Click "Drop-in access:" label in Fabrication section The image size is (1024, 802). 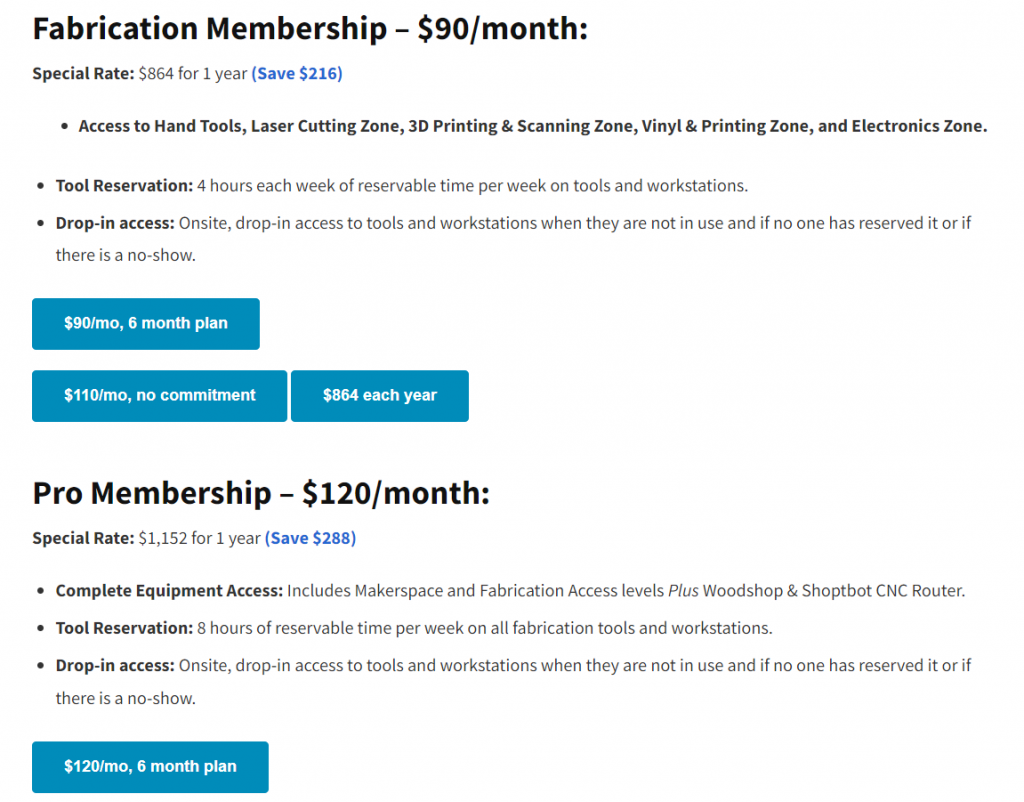[115, 222]
